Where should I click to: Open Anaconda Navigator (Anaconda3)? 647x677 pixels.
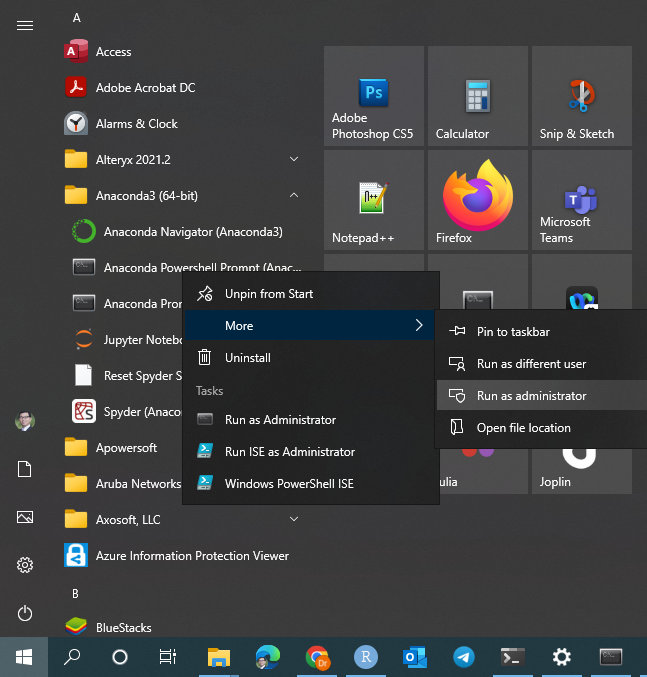(181, 232)
